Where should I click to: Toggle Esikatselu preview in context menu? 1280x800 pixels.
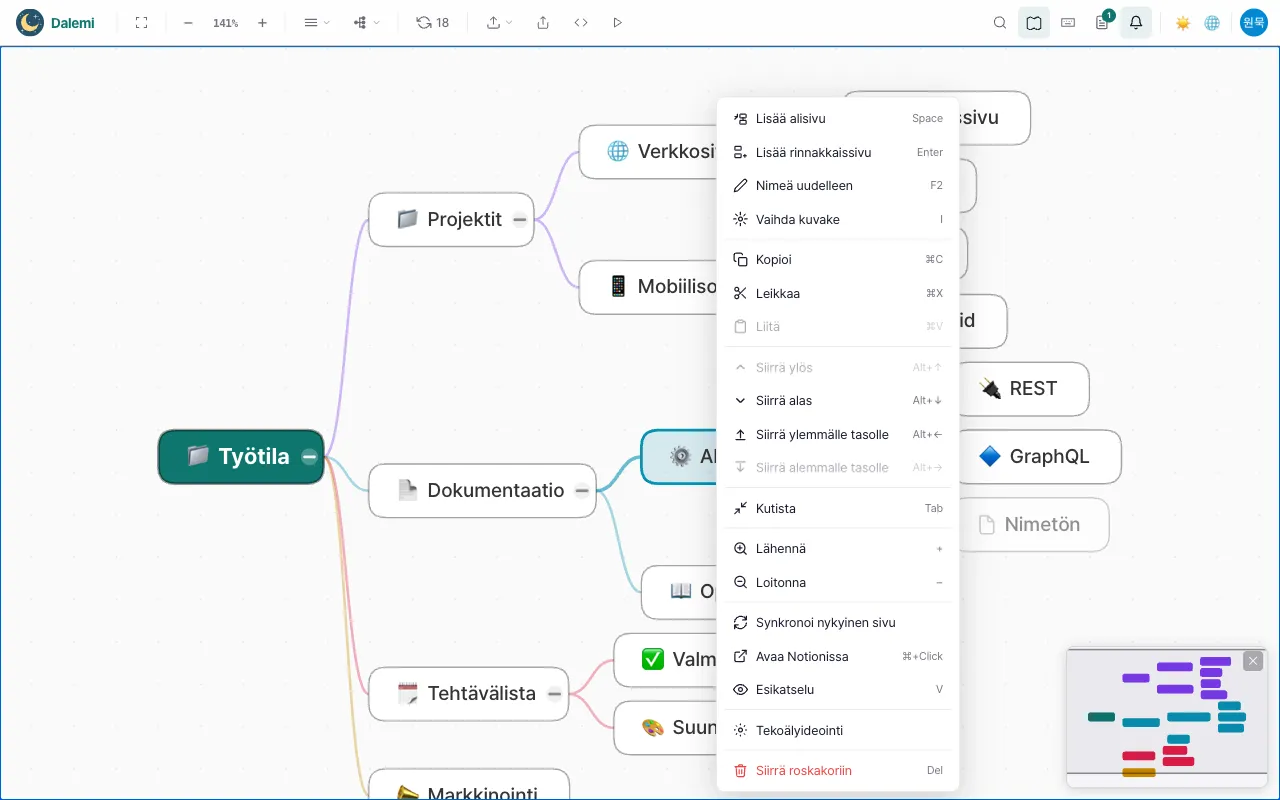[838, 689]
